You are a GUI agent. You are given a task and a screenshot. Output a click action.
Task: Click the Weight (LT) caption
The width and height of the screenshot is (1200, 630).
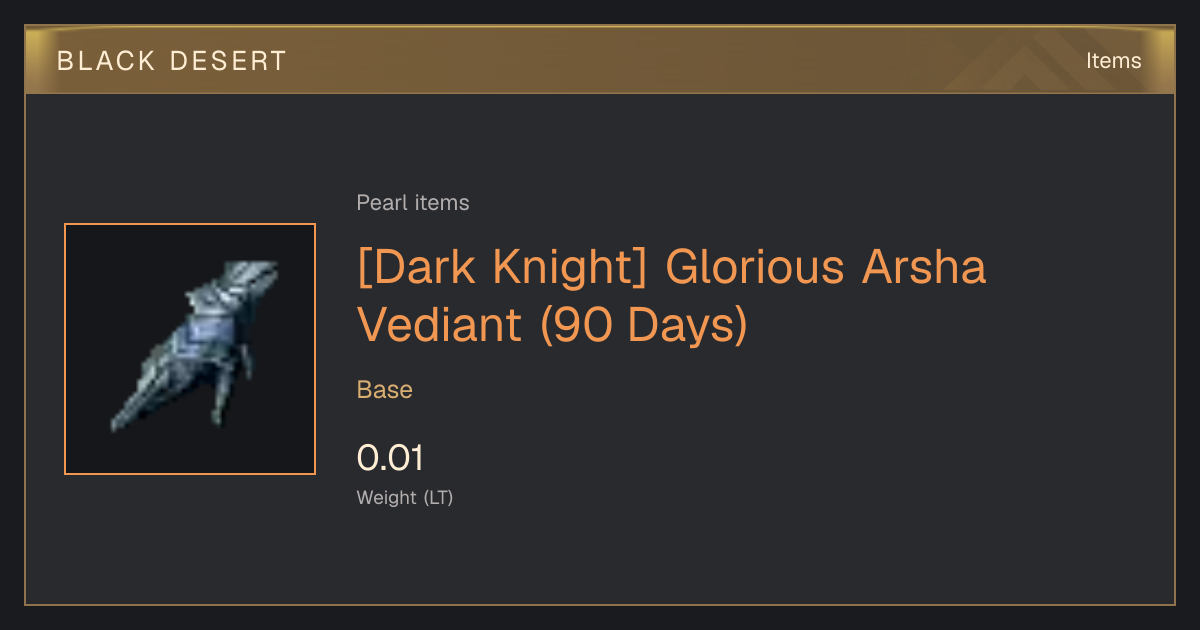pos(405,497)
